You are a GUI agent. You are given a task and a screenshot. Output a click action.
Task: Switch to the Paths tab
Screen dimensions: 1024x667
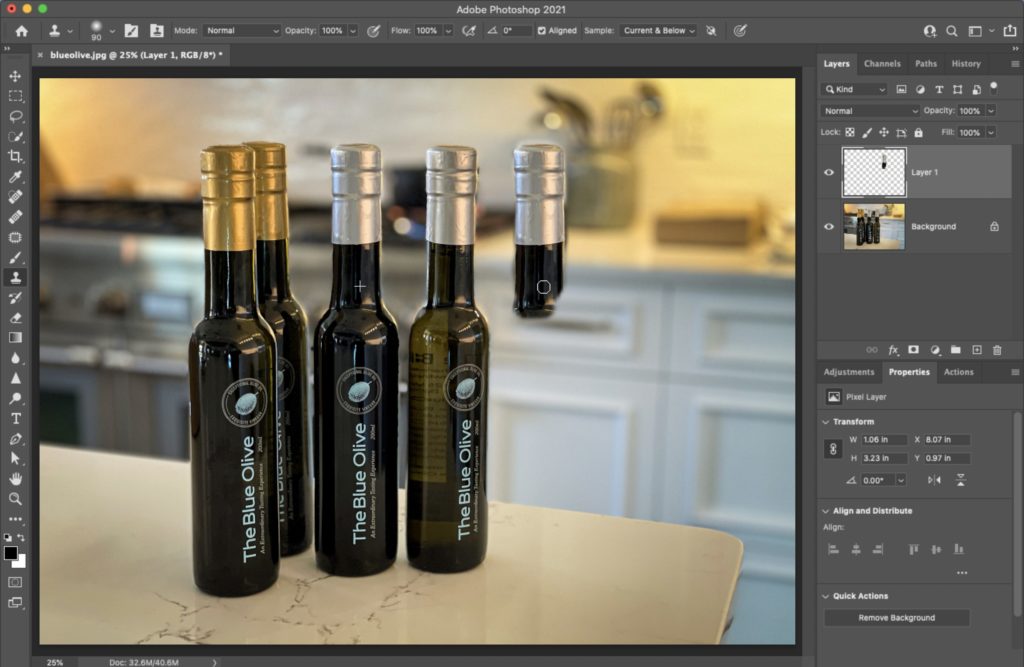coord(926,64)
